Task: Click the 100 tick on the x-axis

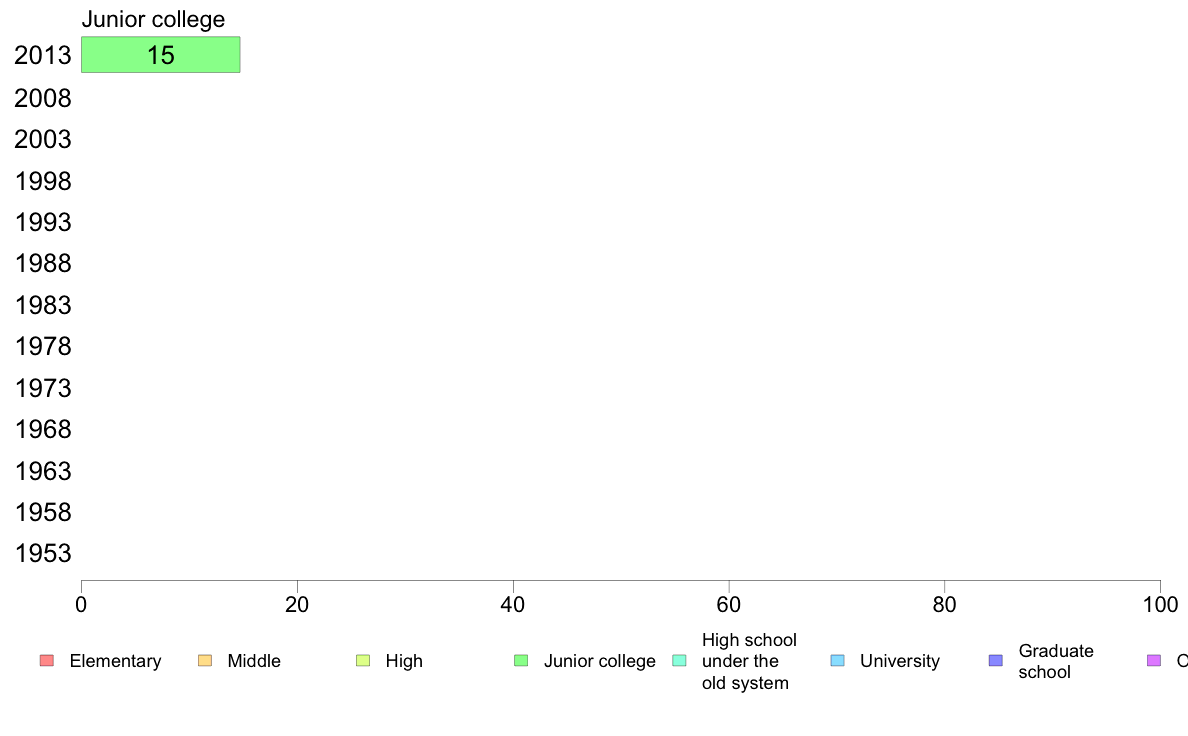Action: coord(1159,604)
